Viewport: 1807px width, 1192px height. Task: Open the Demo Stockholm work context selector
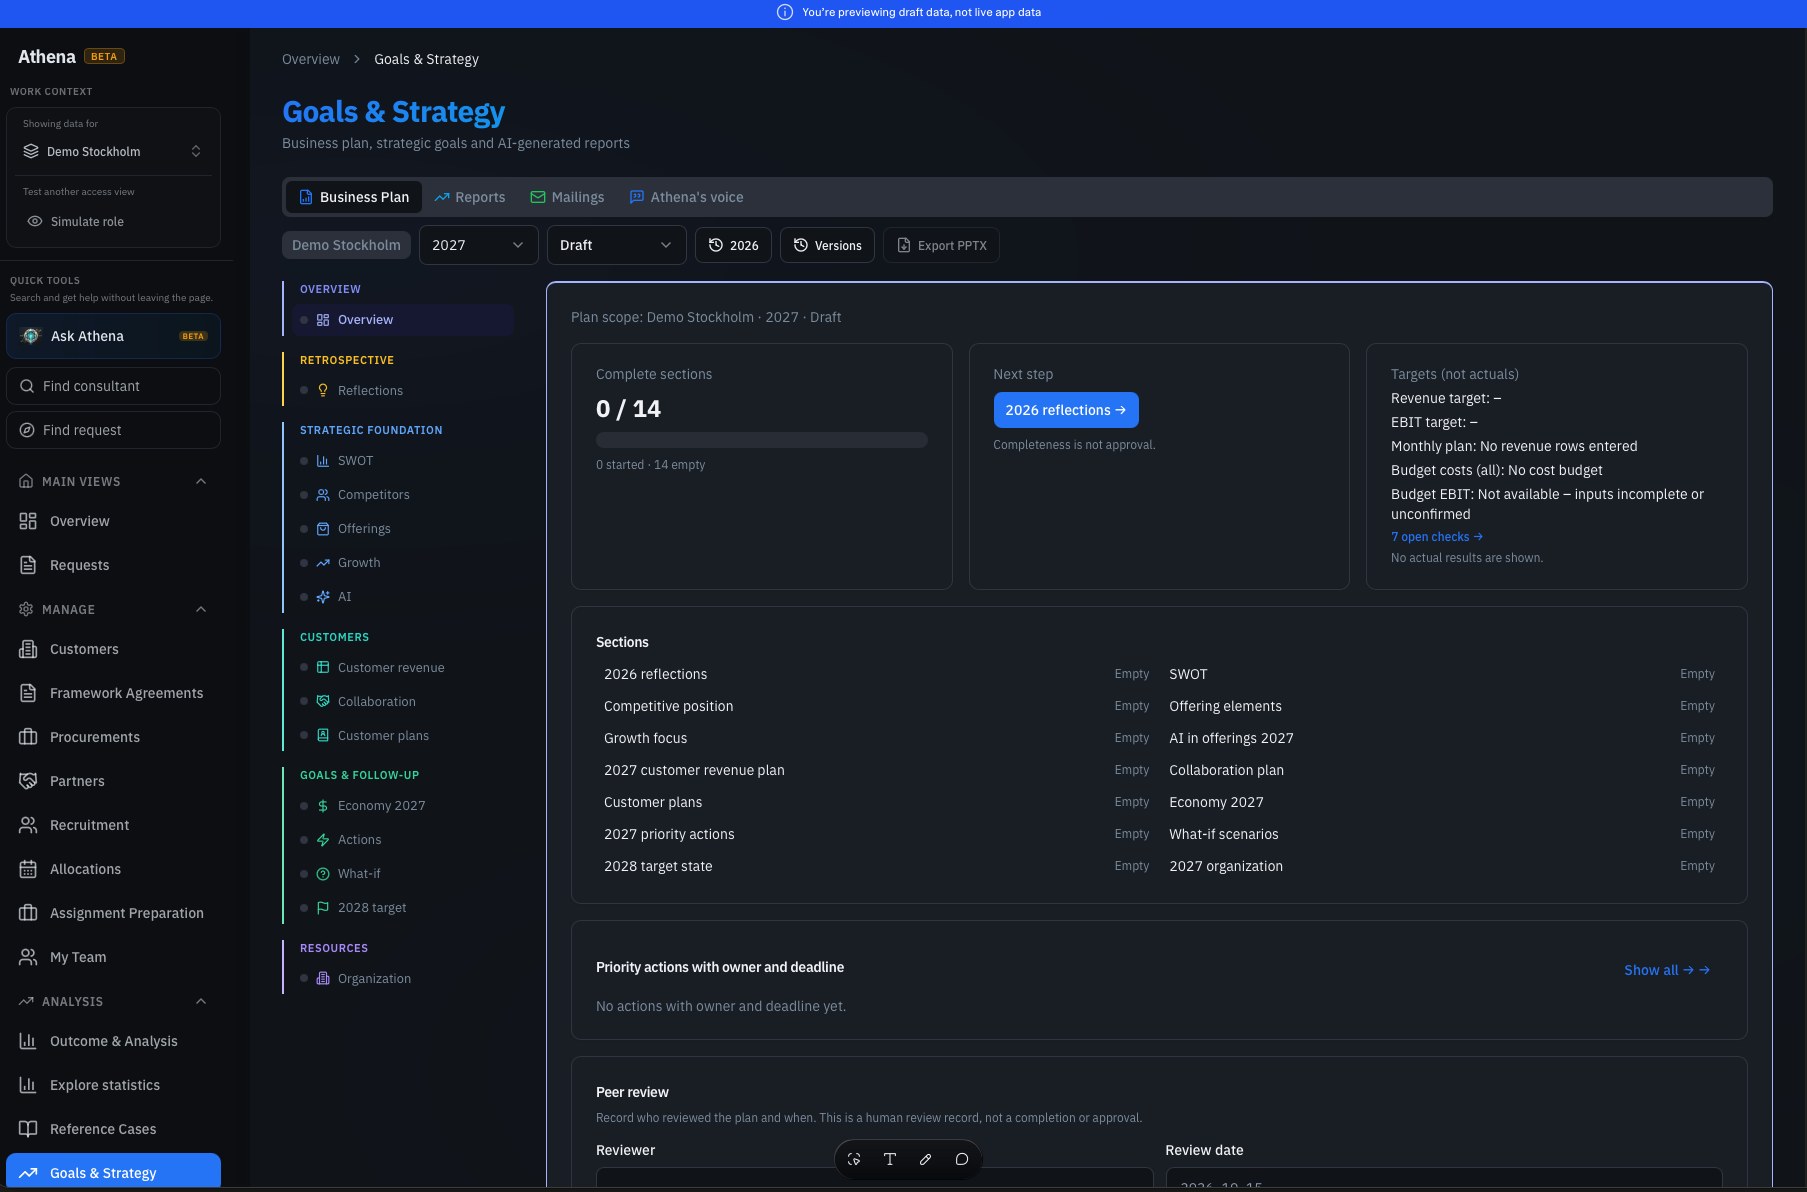click(113, 152)
